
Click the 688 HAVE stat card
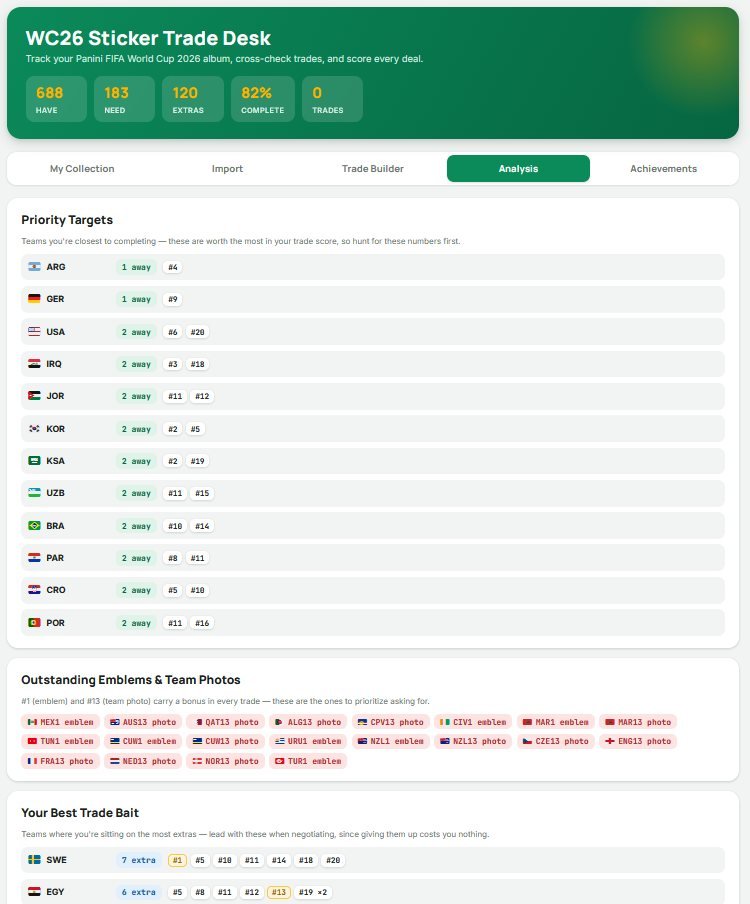56,99
